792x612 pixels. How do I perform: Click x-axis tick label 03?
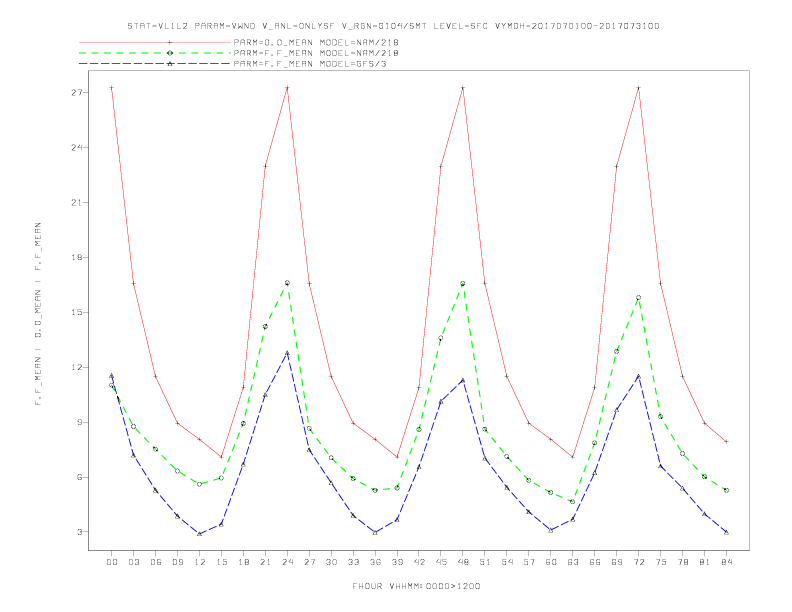[133, 562]
